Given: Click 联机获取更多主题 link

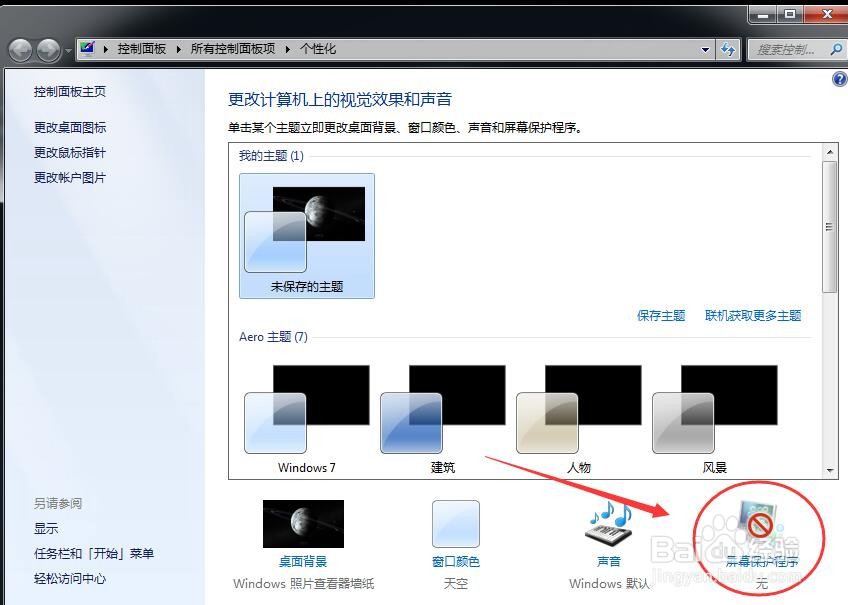Looking at the screenshot, I should click(x=753, y=315).
